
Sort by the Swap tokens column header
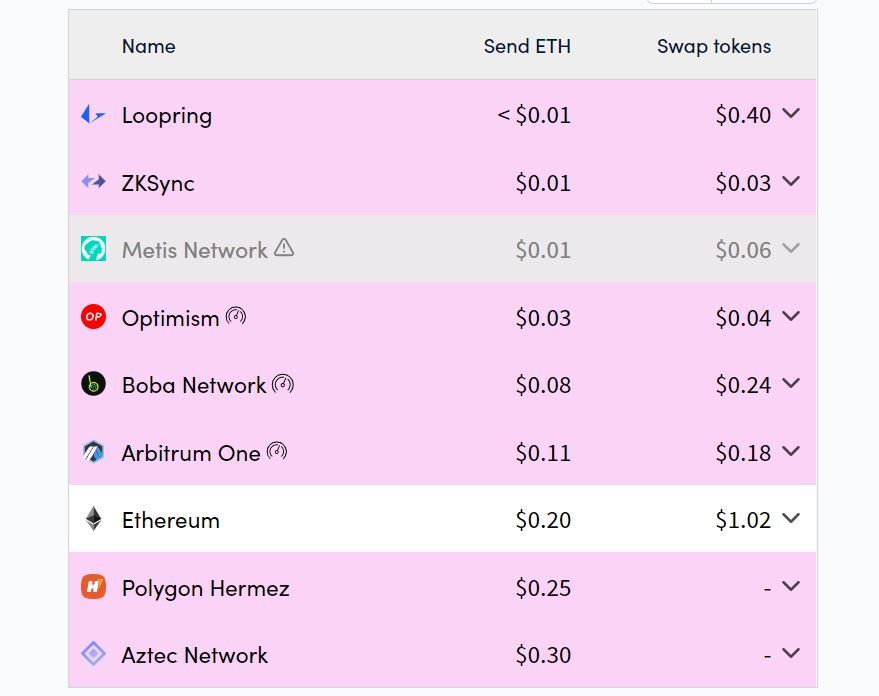click(714, 46)
